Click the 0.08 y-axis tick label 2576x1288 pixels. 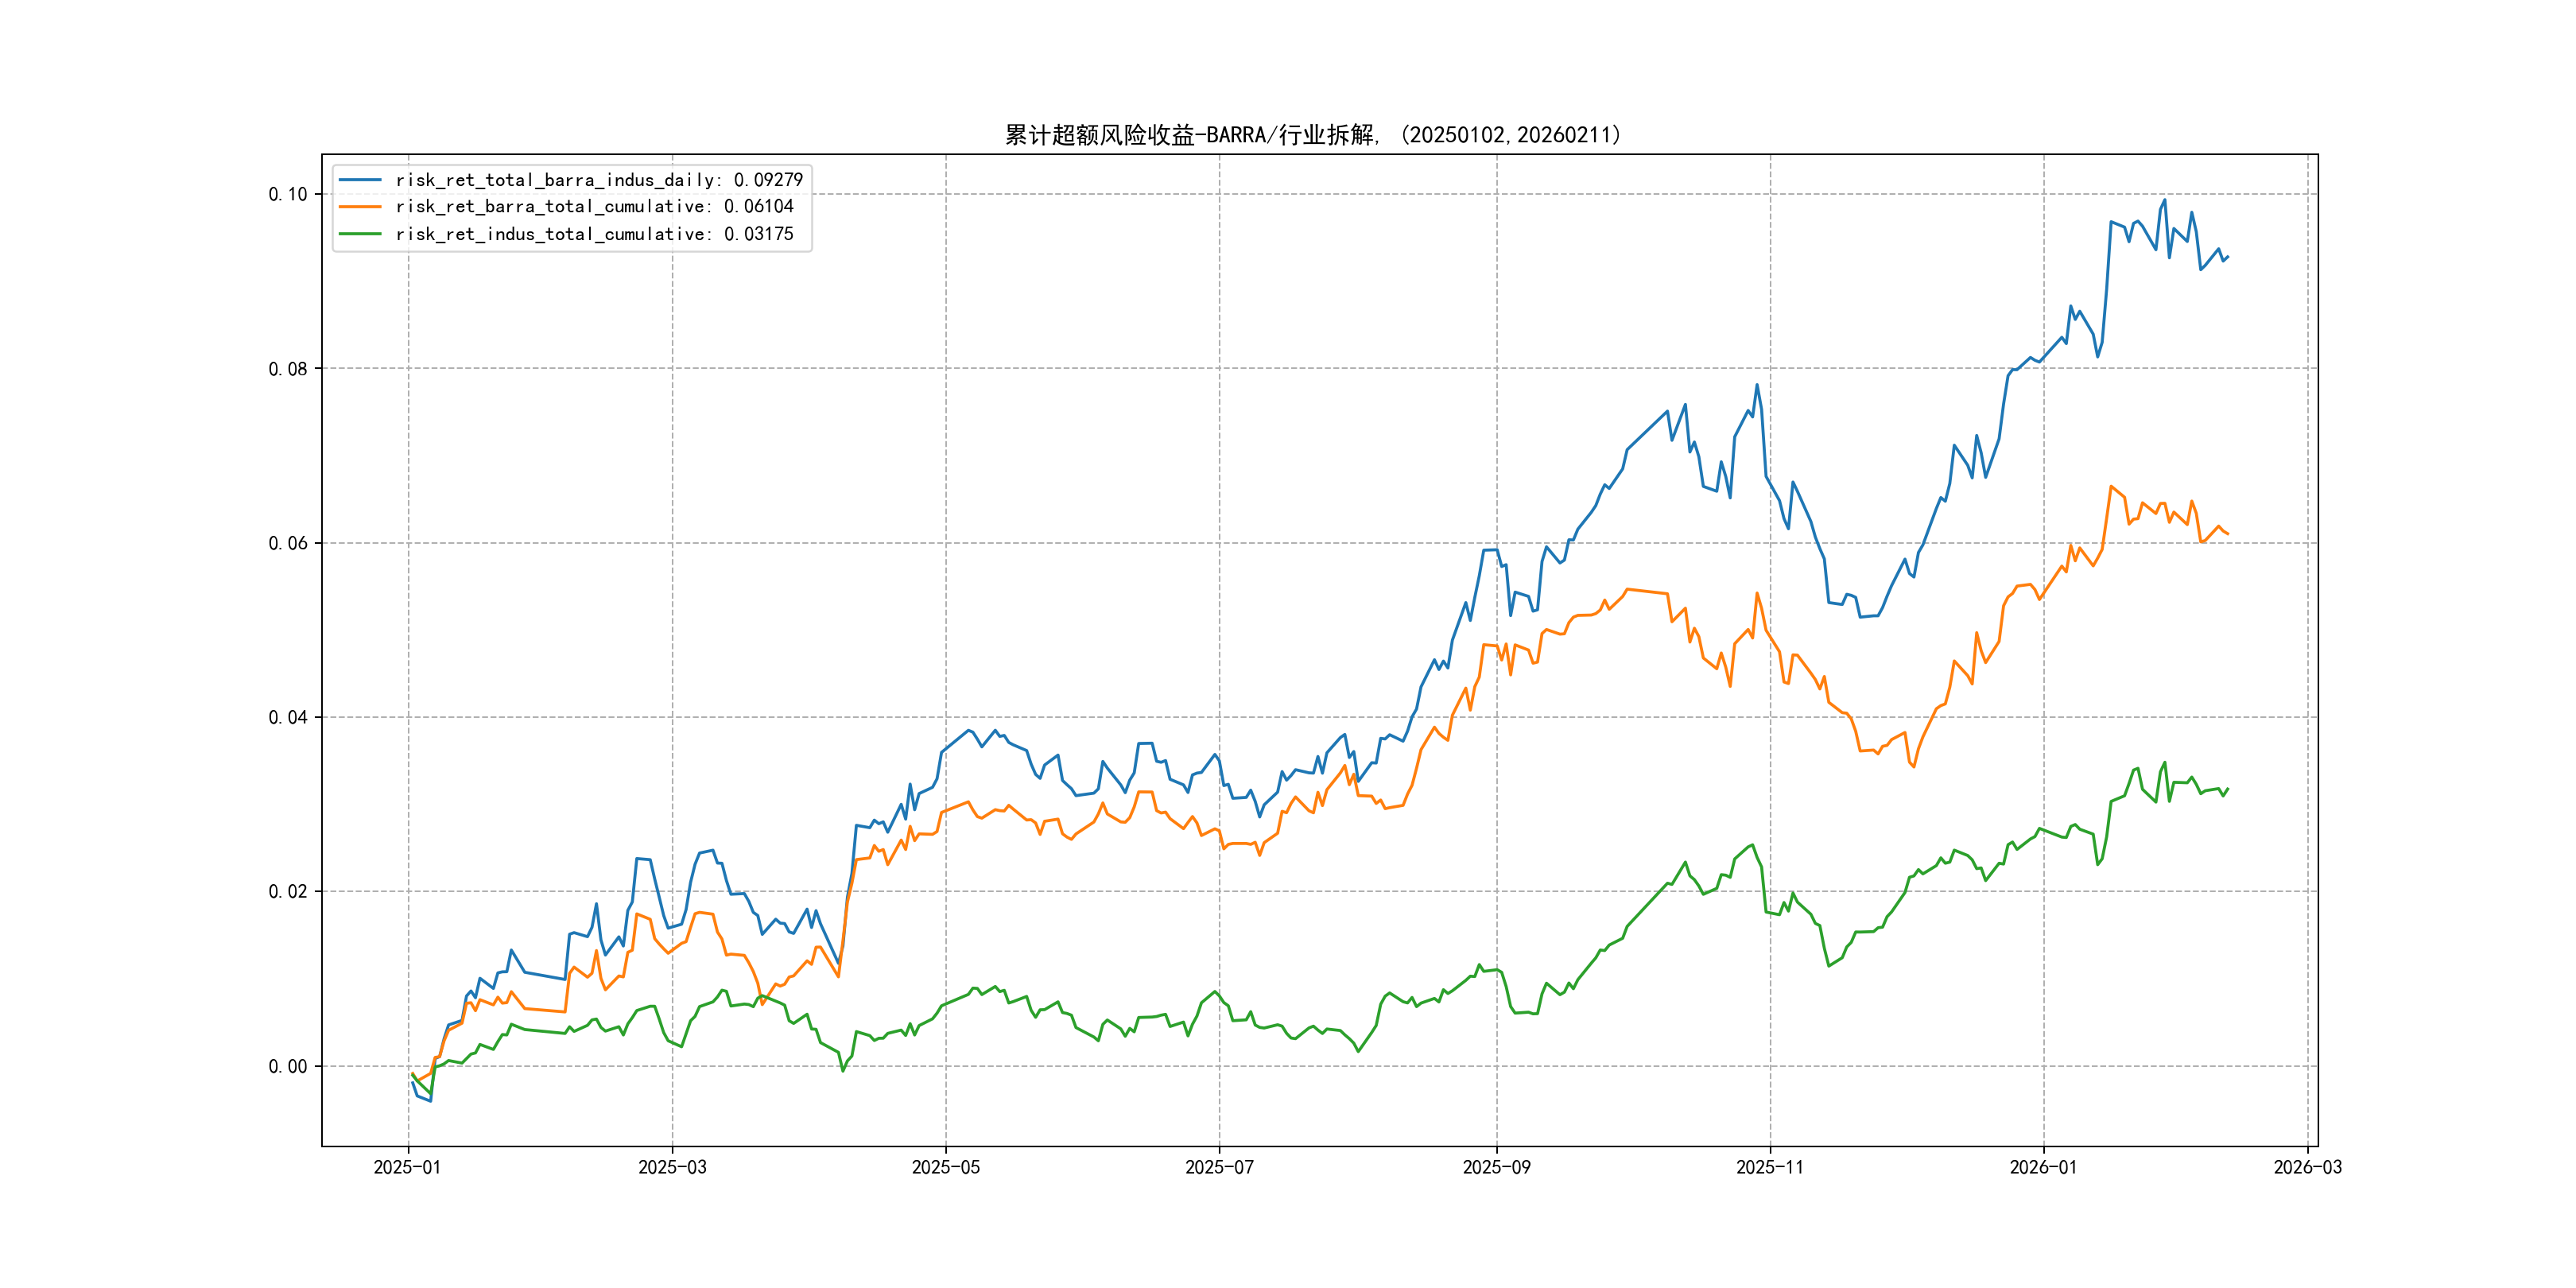coord(288,369)
